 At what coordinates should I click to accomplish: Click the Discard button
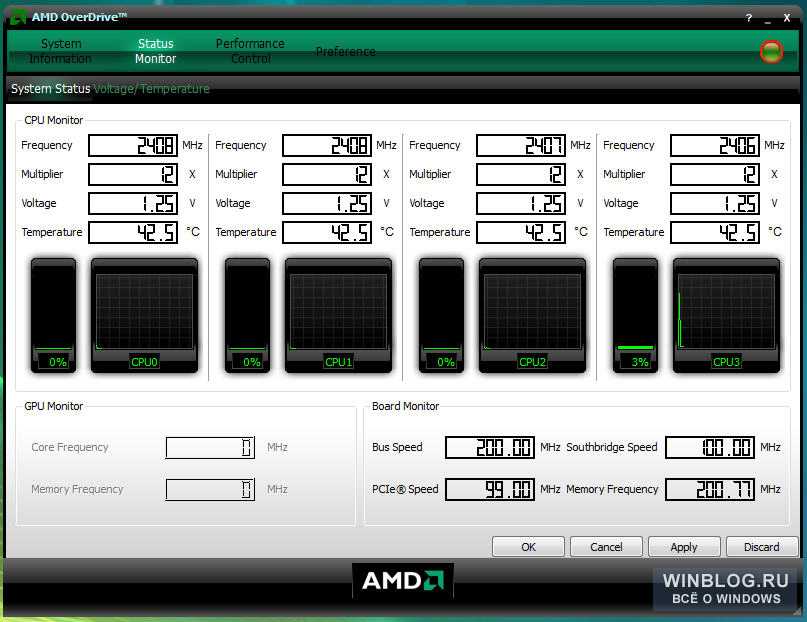[762, 547]
